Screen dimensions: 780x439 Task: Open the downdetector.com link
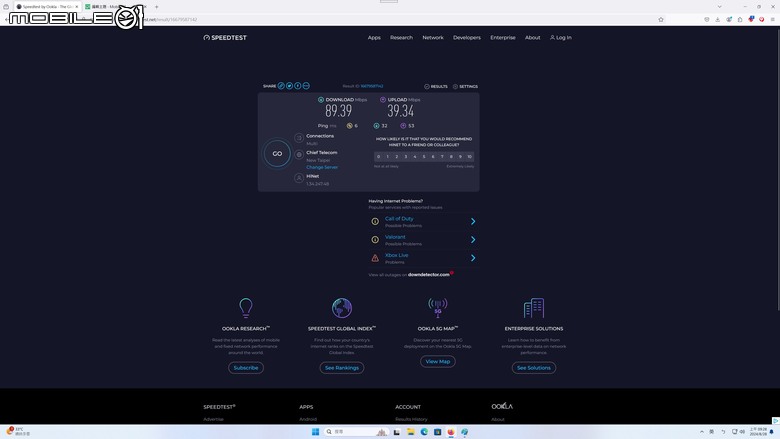429,274
